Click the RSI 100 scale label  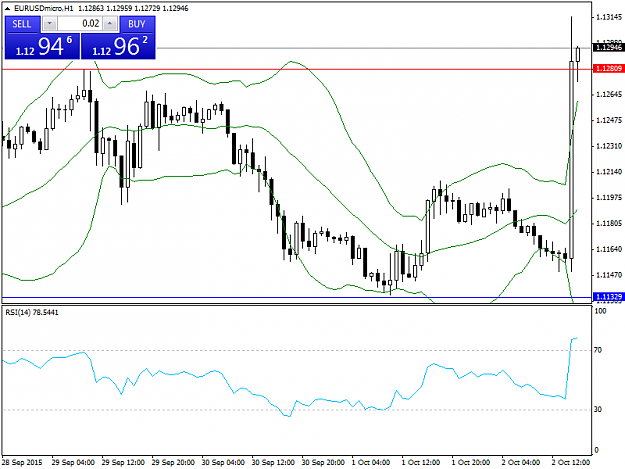600,311
